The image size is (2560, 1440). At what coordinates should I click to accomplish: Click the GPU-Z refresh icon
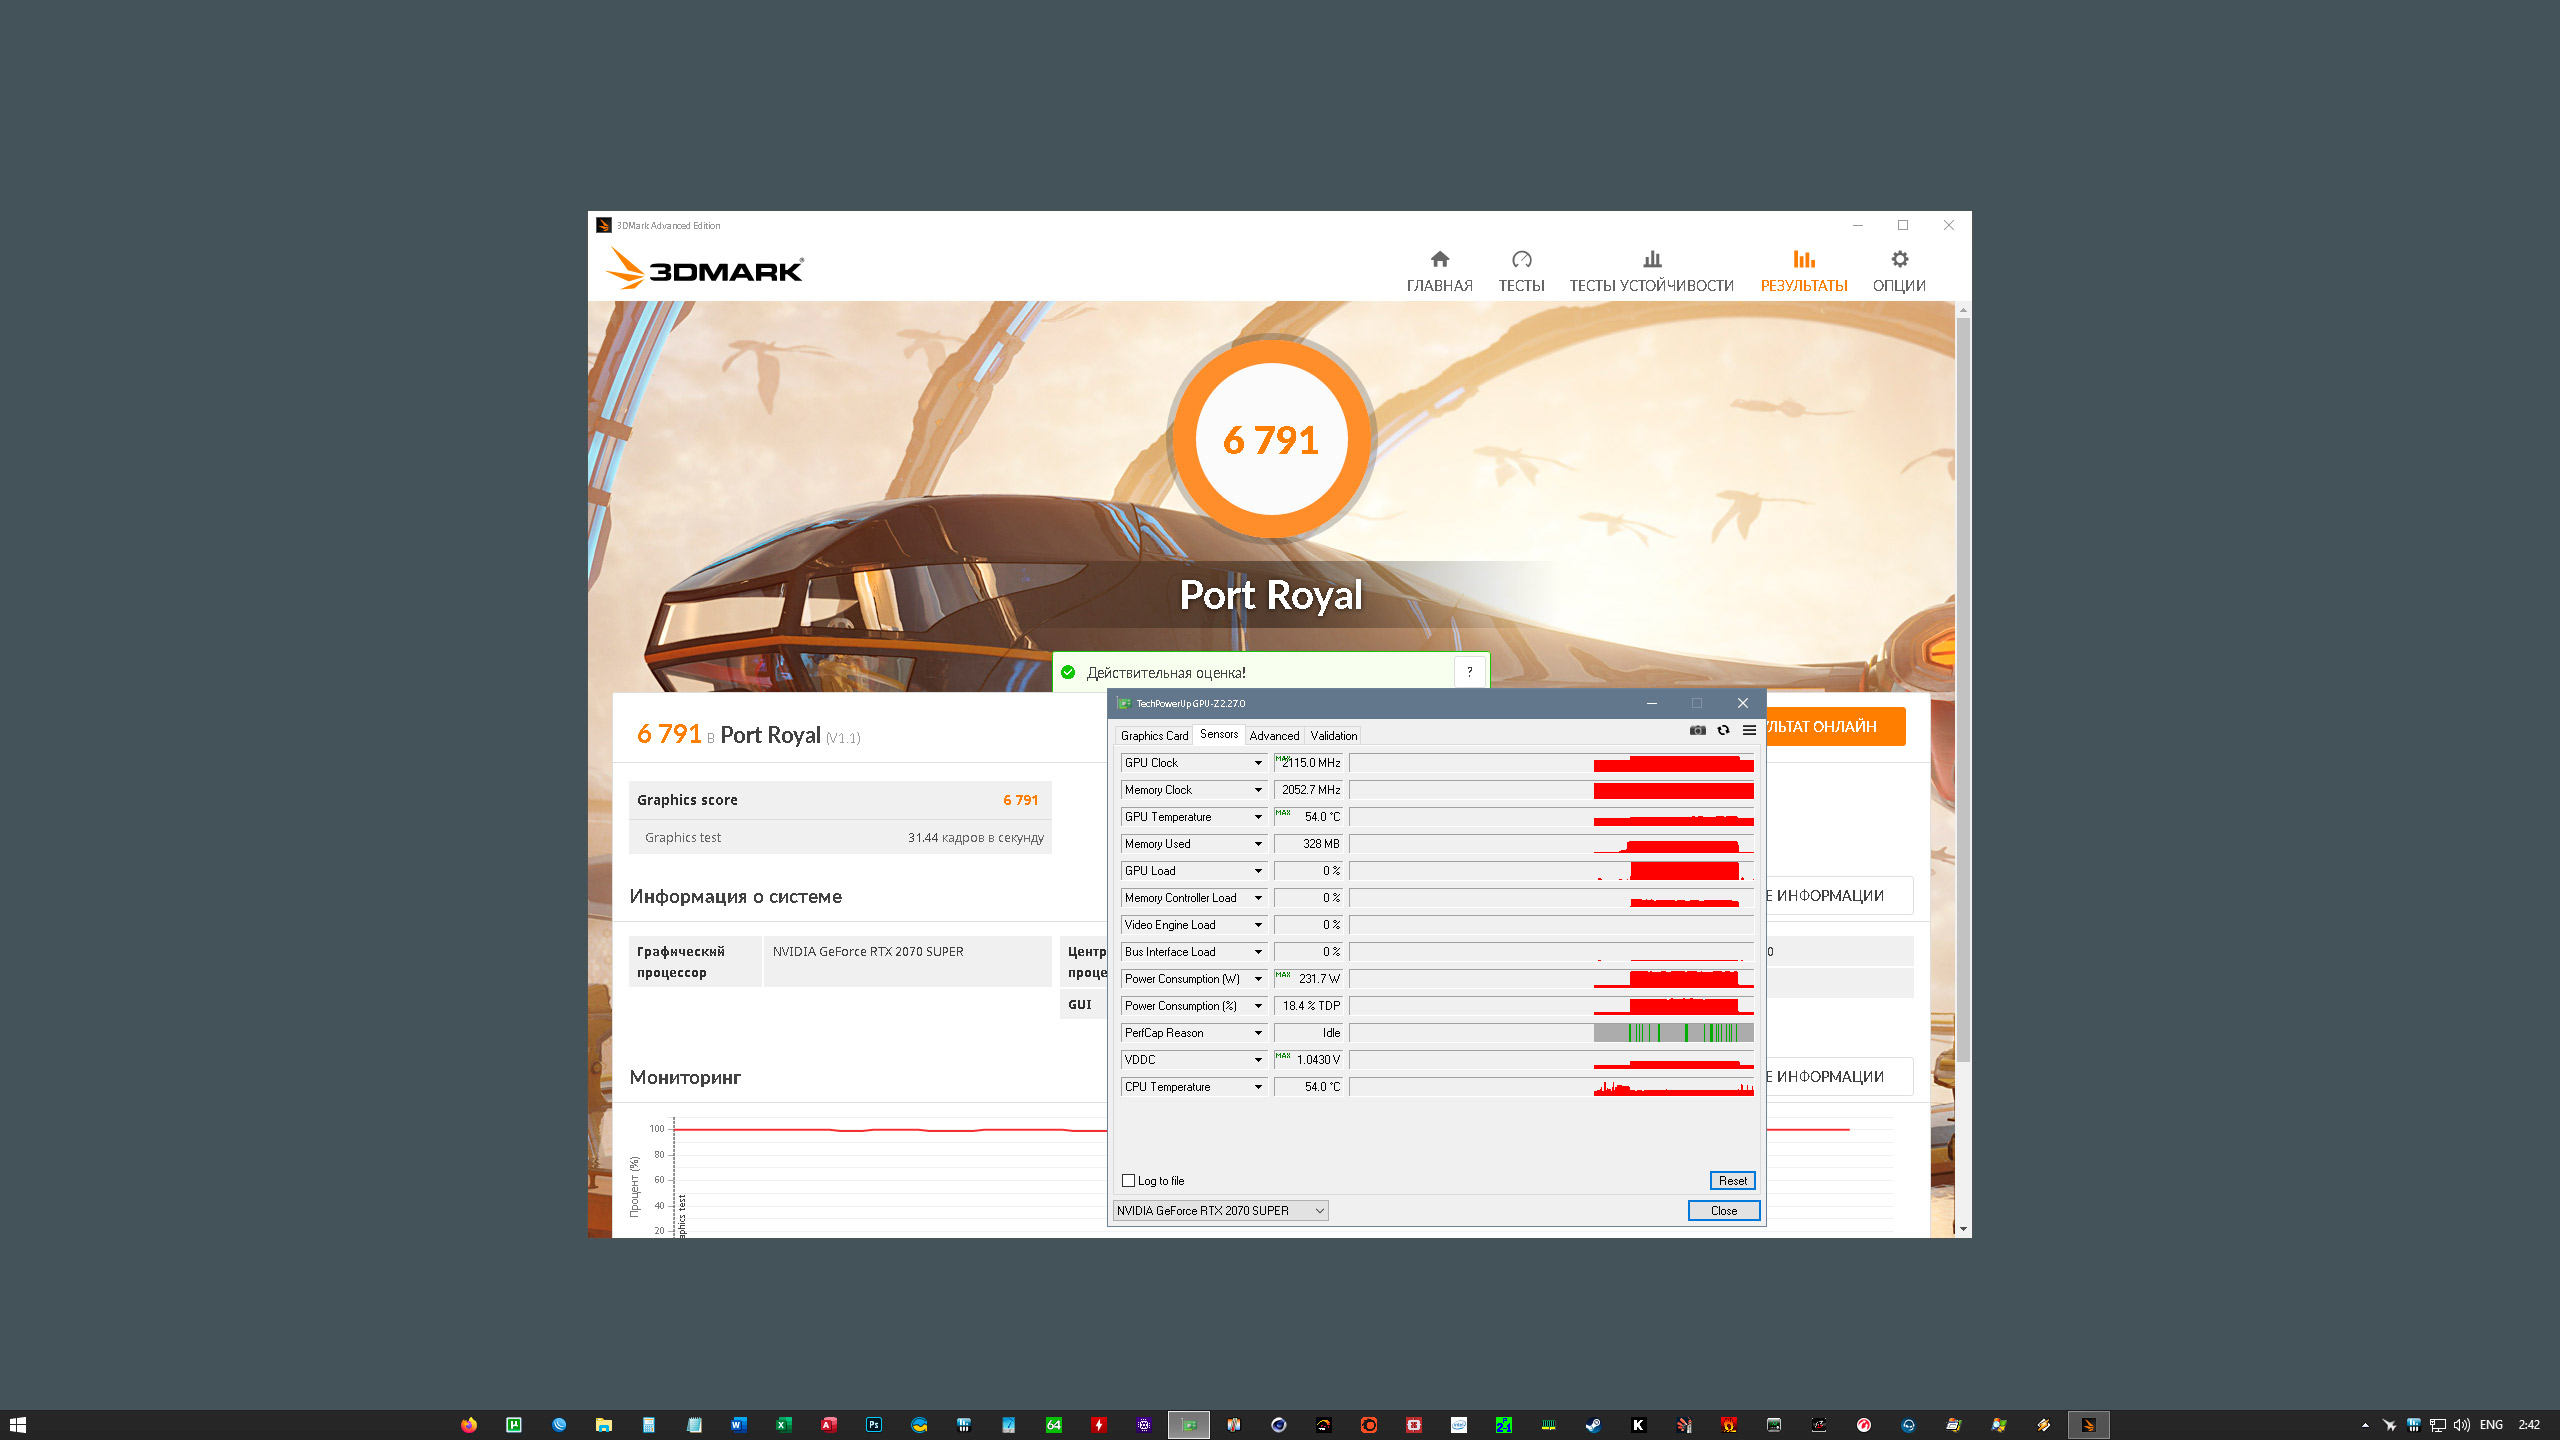(x=1723, y=730)
